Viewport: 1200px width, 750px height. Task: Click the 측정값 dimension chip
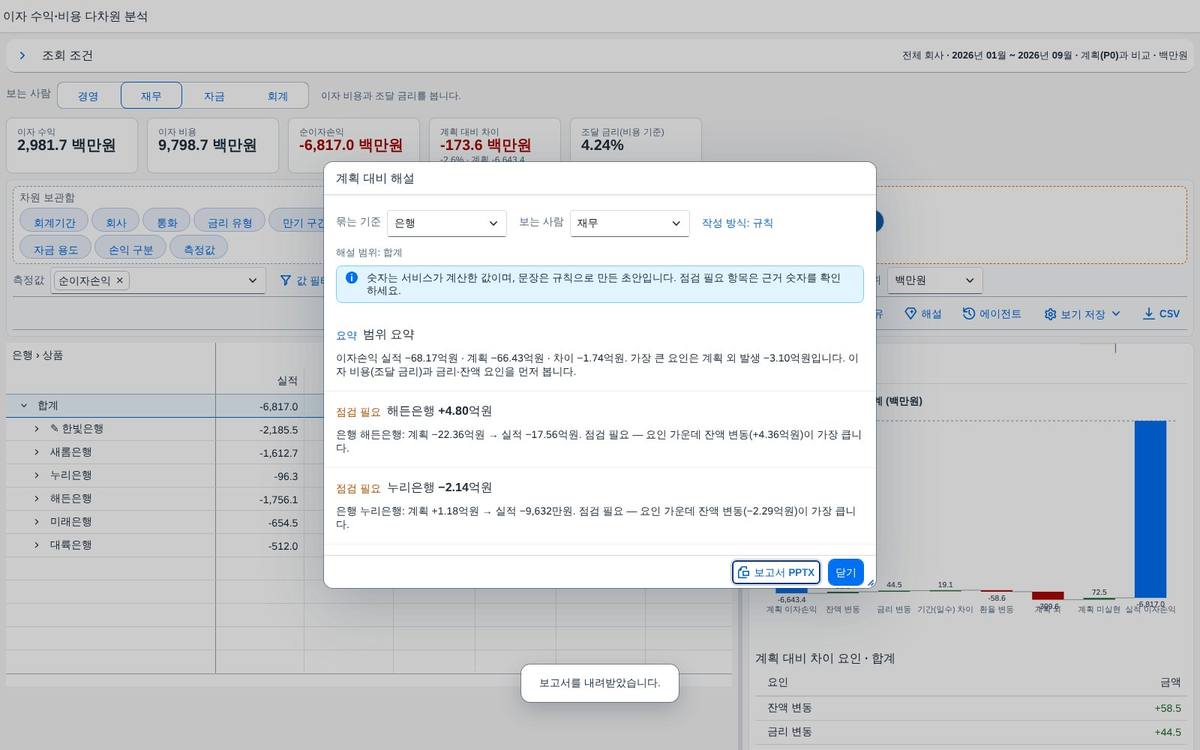tap(198, 248)
